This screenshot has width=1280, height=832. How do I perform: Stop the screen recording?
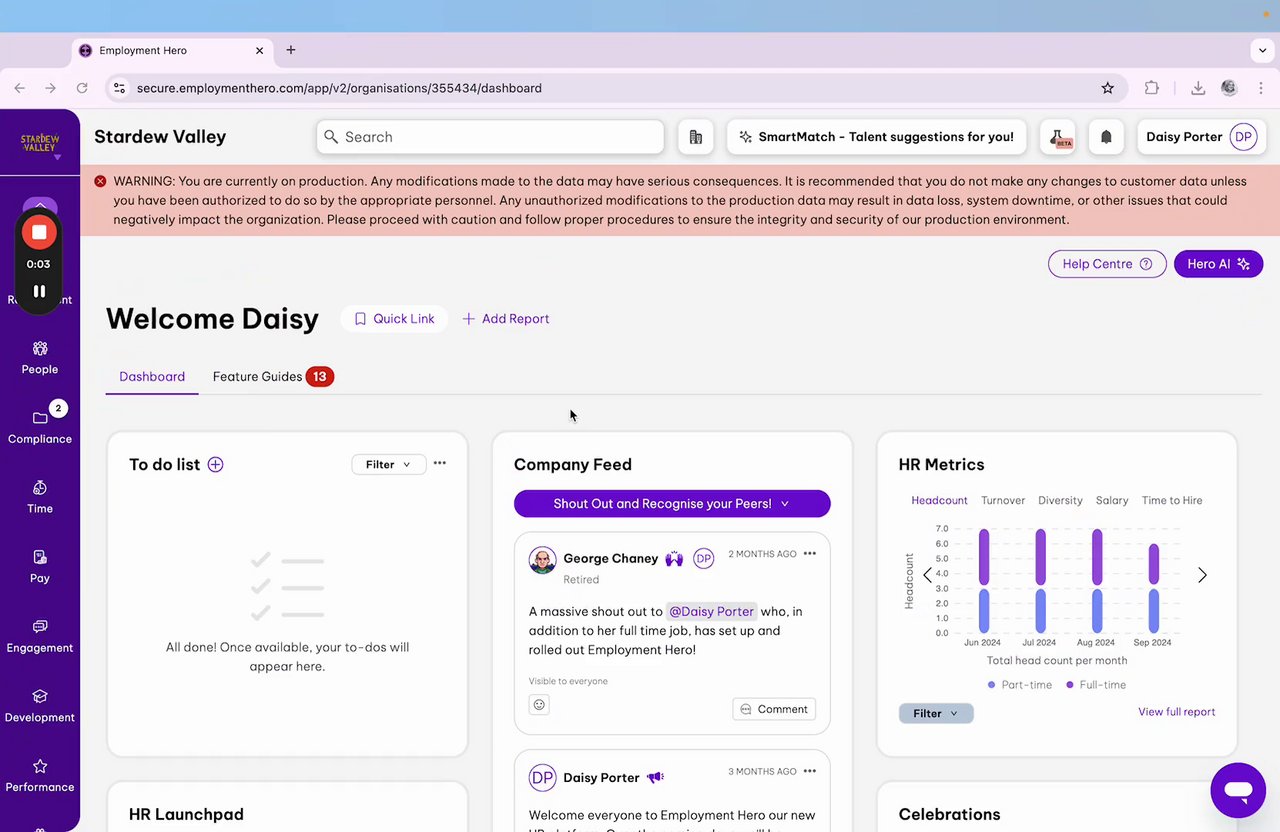(39, 232)
